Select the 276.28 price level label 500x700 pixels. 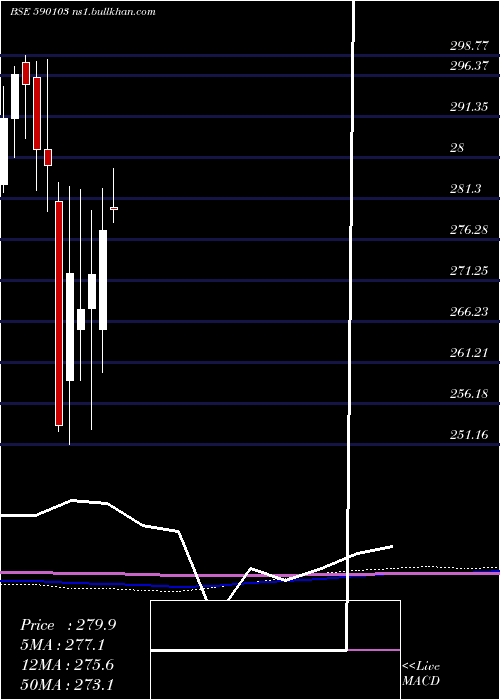coord(469,230)
